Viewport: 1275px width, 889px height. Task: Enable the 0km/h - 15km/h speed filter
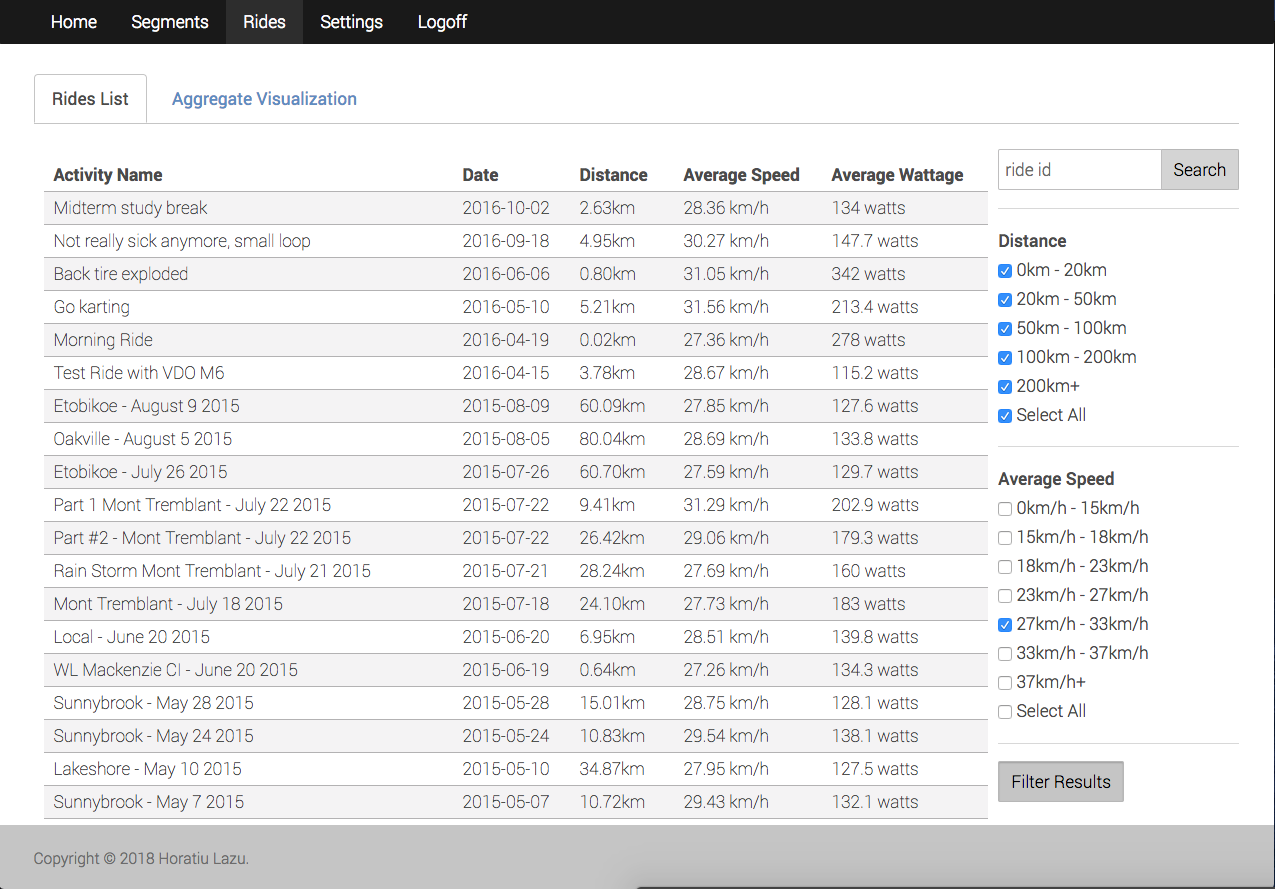click(x=1005, y=509)
